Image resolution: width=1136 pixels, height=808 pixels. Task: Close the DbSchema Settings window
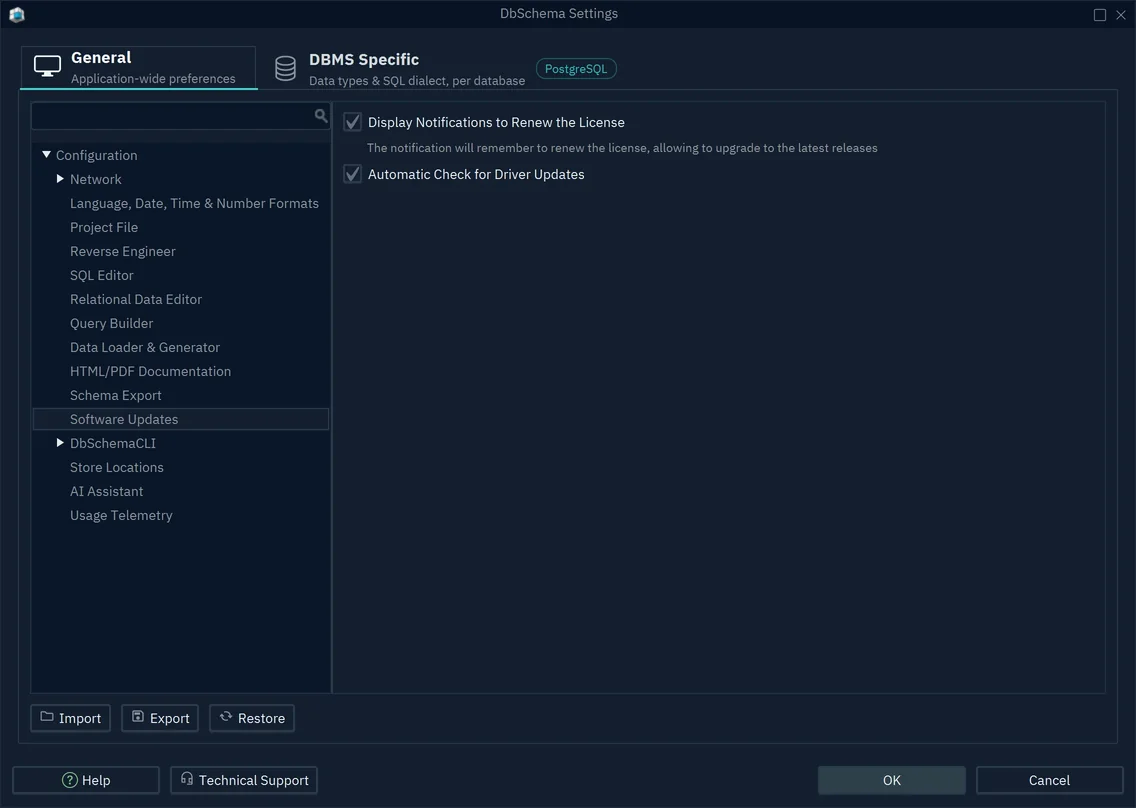pyautogui.click(x=1121, y=14)
